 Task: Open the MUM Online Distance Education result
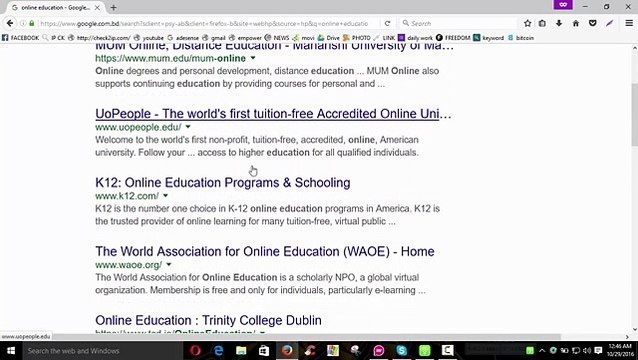point(275,46)
